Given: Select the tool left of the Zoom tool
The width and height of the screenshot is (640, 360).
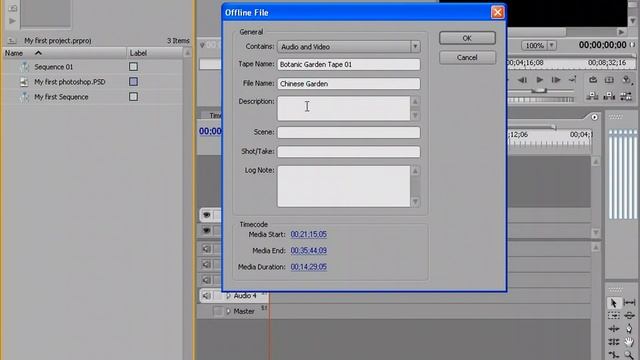Looking at the screenshot, I should pos(613,355).
